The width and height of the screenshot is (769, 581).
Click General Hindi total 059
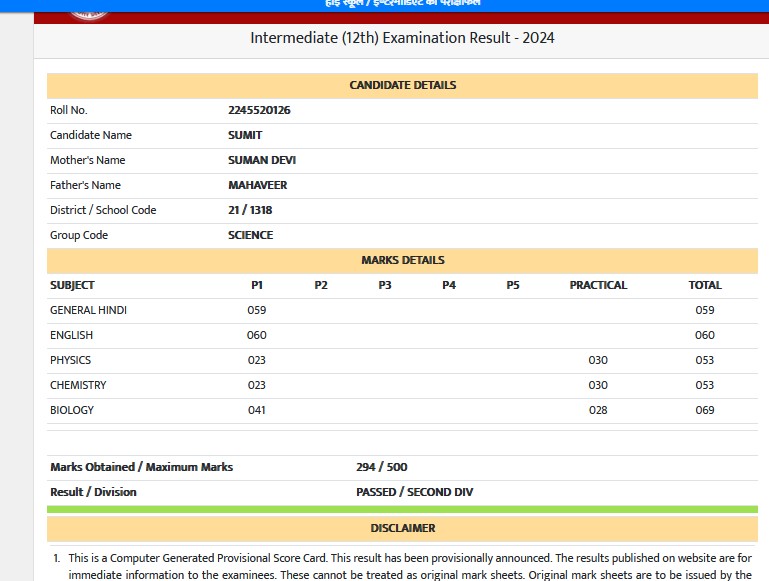705,310
